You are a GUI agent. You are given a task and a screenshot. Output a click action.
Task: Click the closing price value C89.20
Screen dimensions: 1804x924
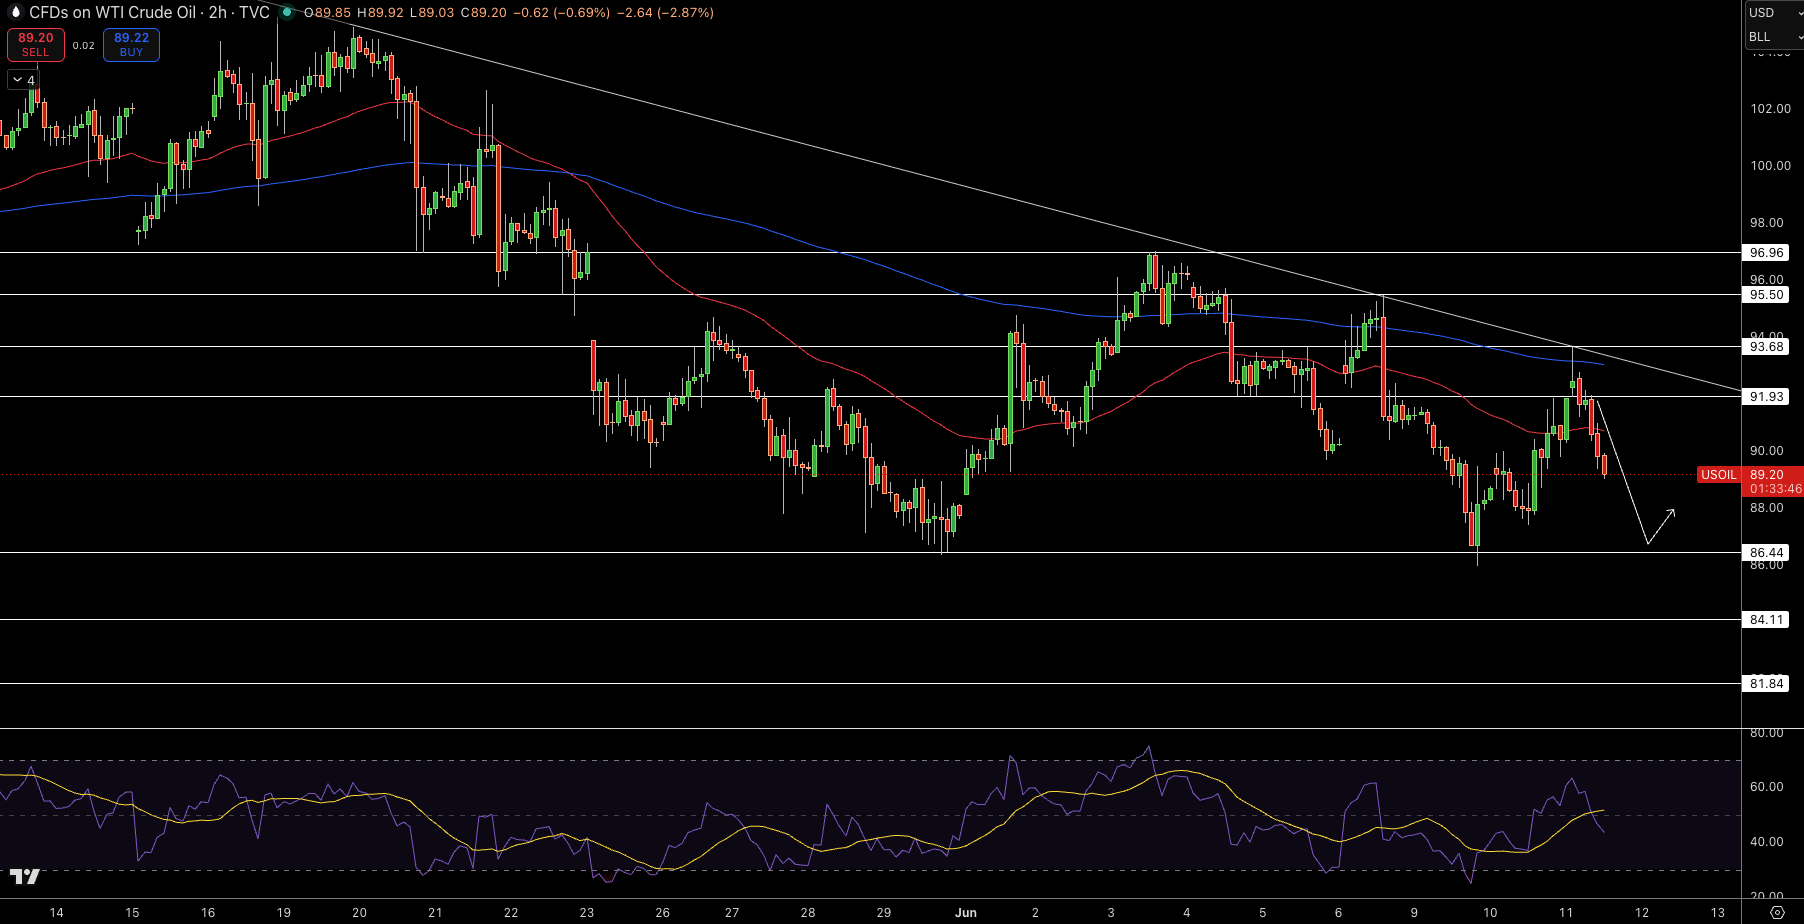pos(483,13)
